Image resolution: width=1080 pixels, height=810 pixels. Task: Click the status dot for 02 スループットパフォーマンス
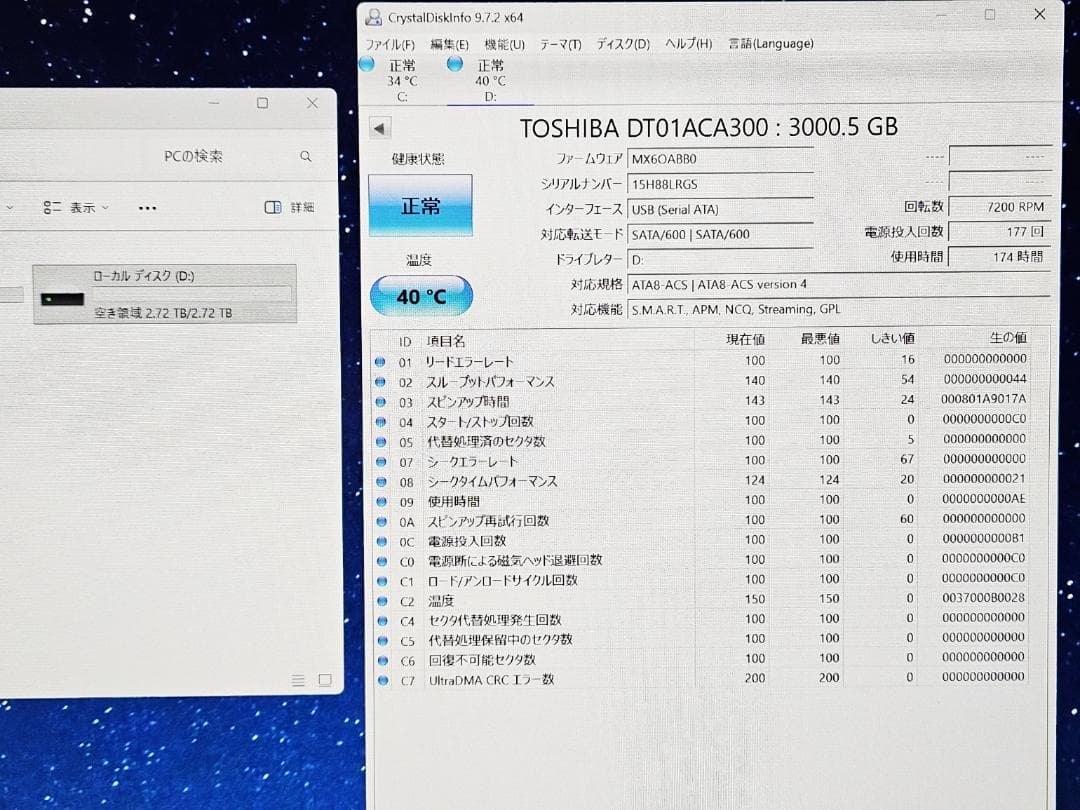click(x=380, y=382)
